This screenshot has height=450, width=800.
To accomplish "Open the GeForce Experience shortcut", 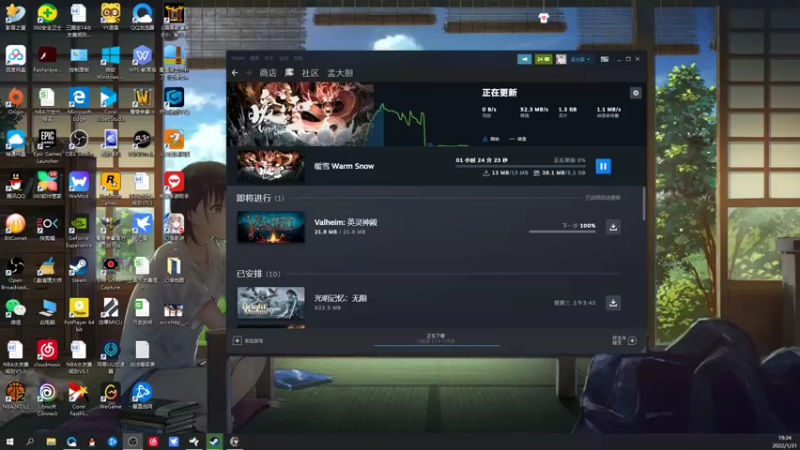I will (79, 231).
